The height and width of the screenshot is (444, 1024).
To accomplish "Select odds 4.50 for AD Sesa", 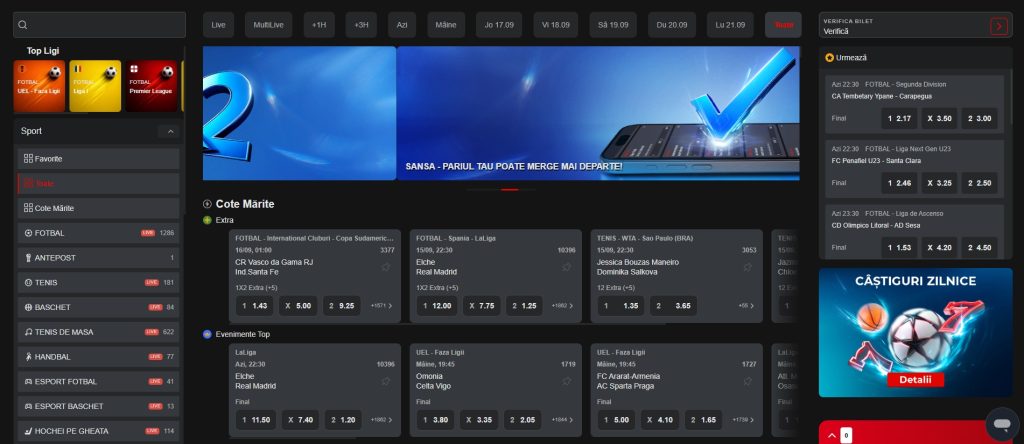I will (x=980, y=248).
